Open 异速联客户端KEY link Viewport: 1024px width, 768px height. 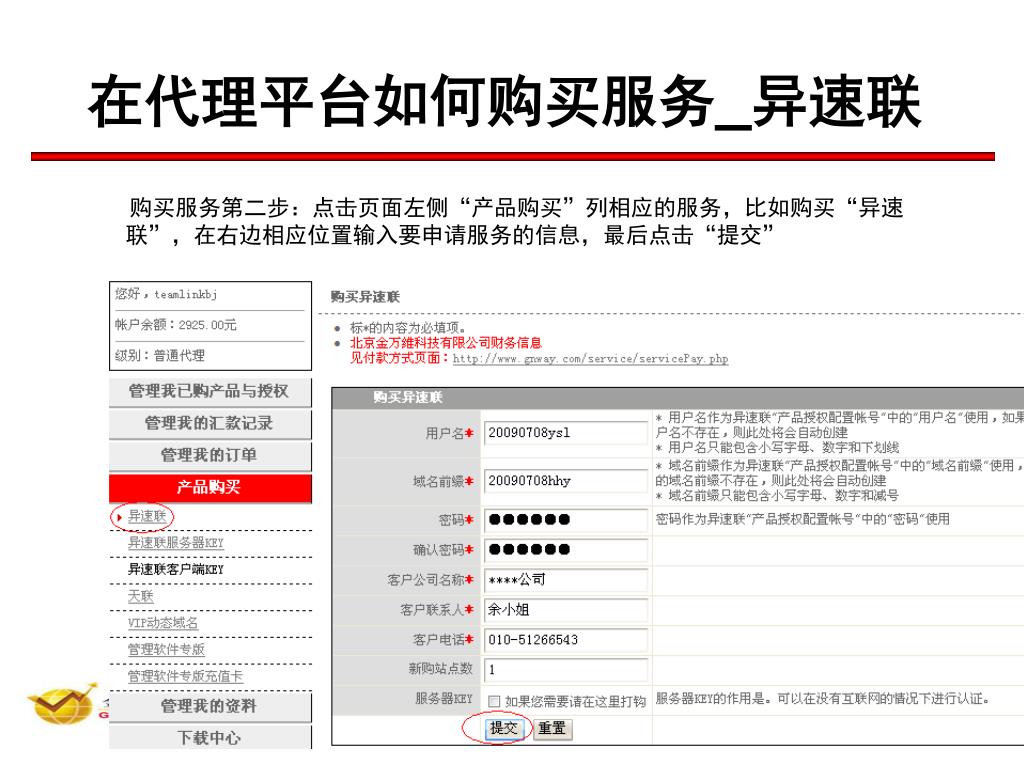click(x=176, y=569)
